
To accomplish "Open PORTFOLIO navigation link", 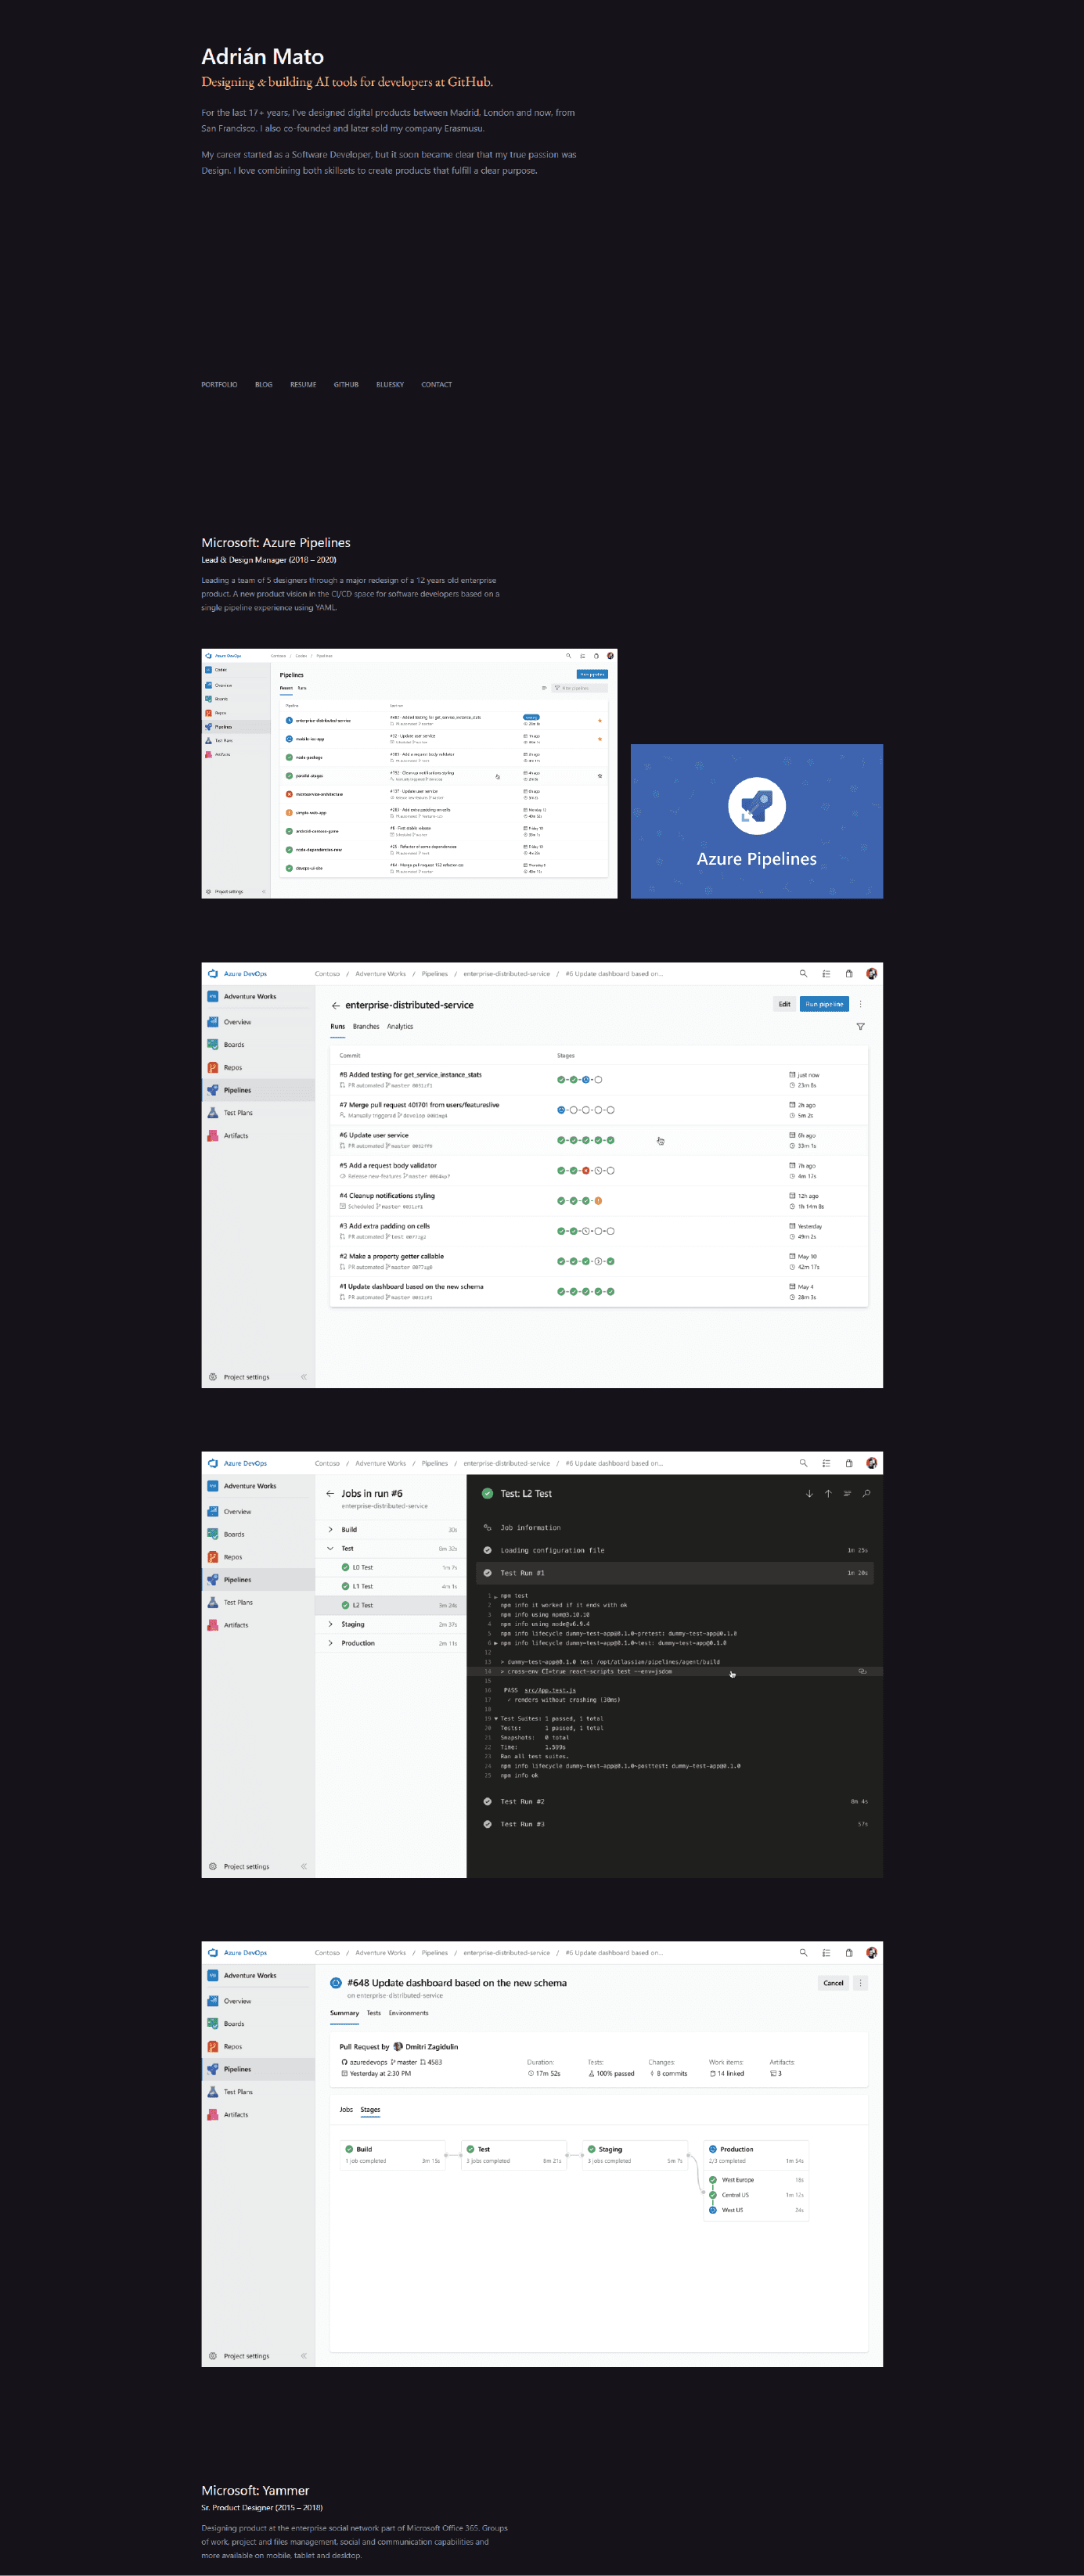I will 219,384.
